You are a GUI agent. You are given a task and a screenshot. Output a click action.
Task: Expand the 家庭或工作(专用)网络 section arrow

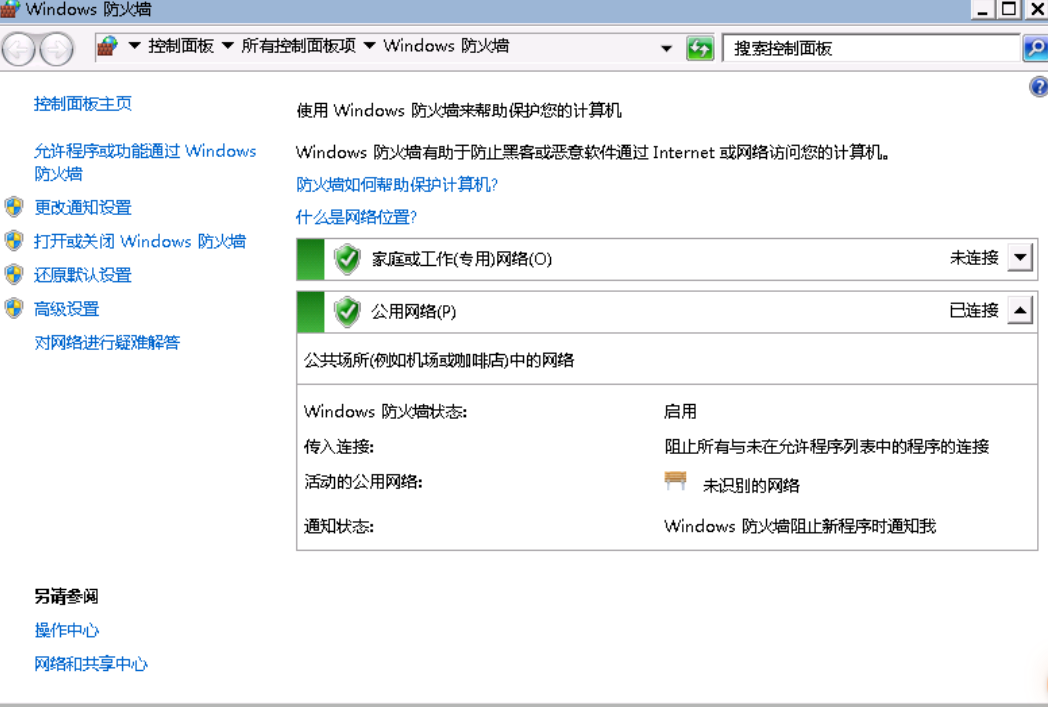[x=1020, y=257]
